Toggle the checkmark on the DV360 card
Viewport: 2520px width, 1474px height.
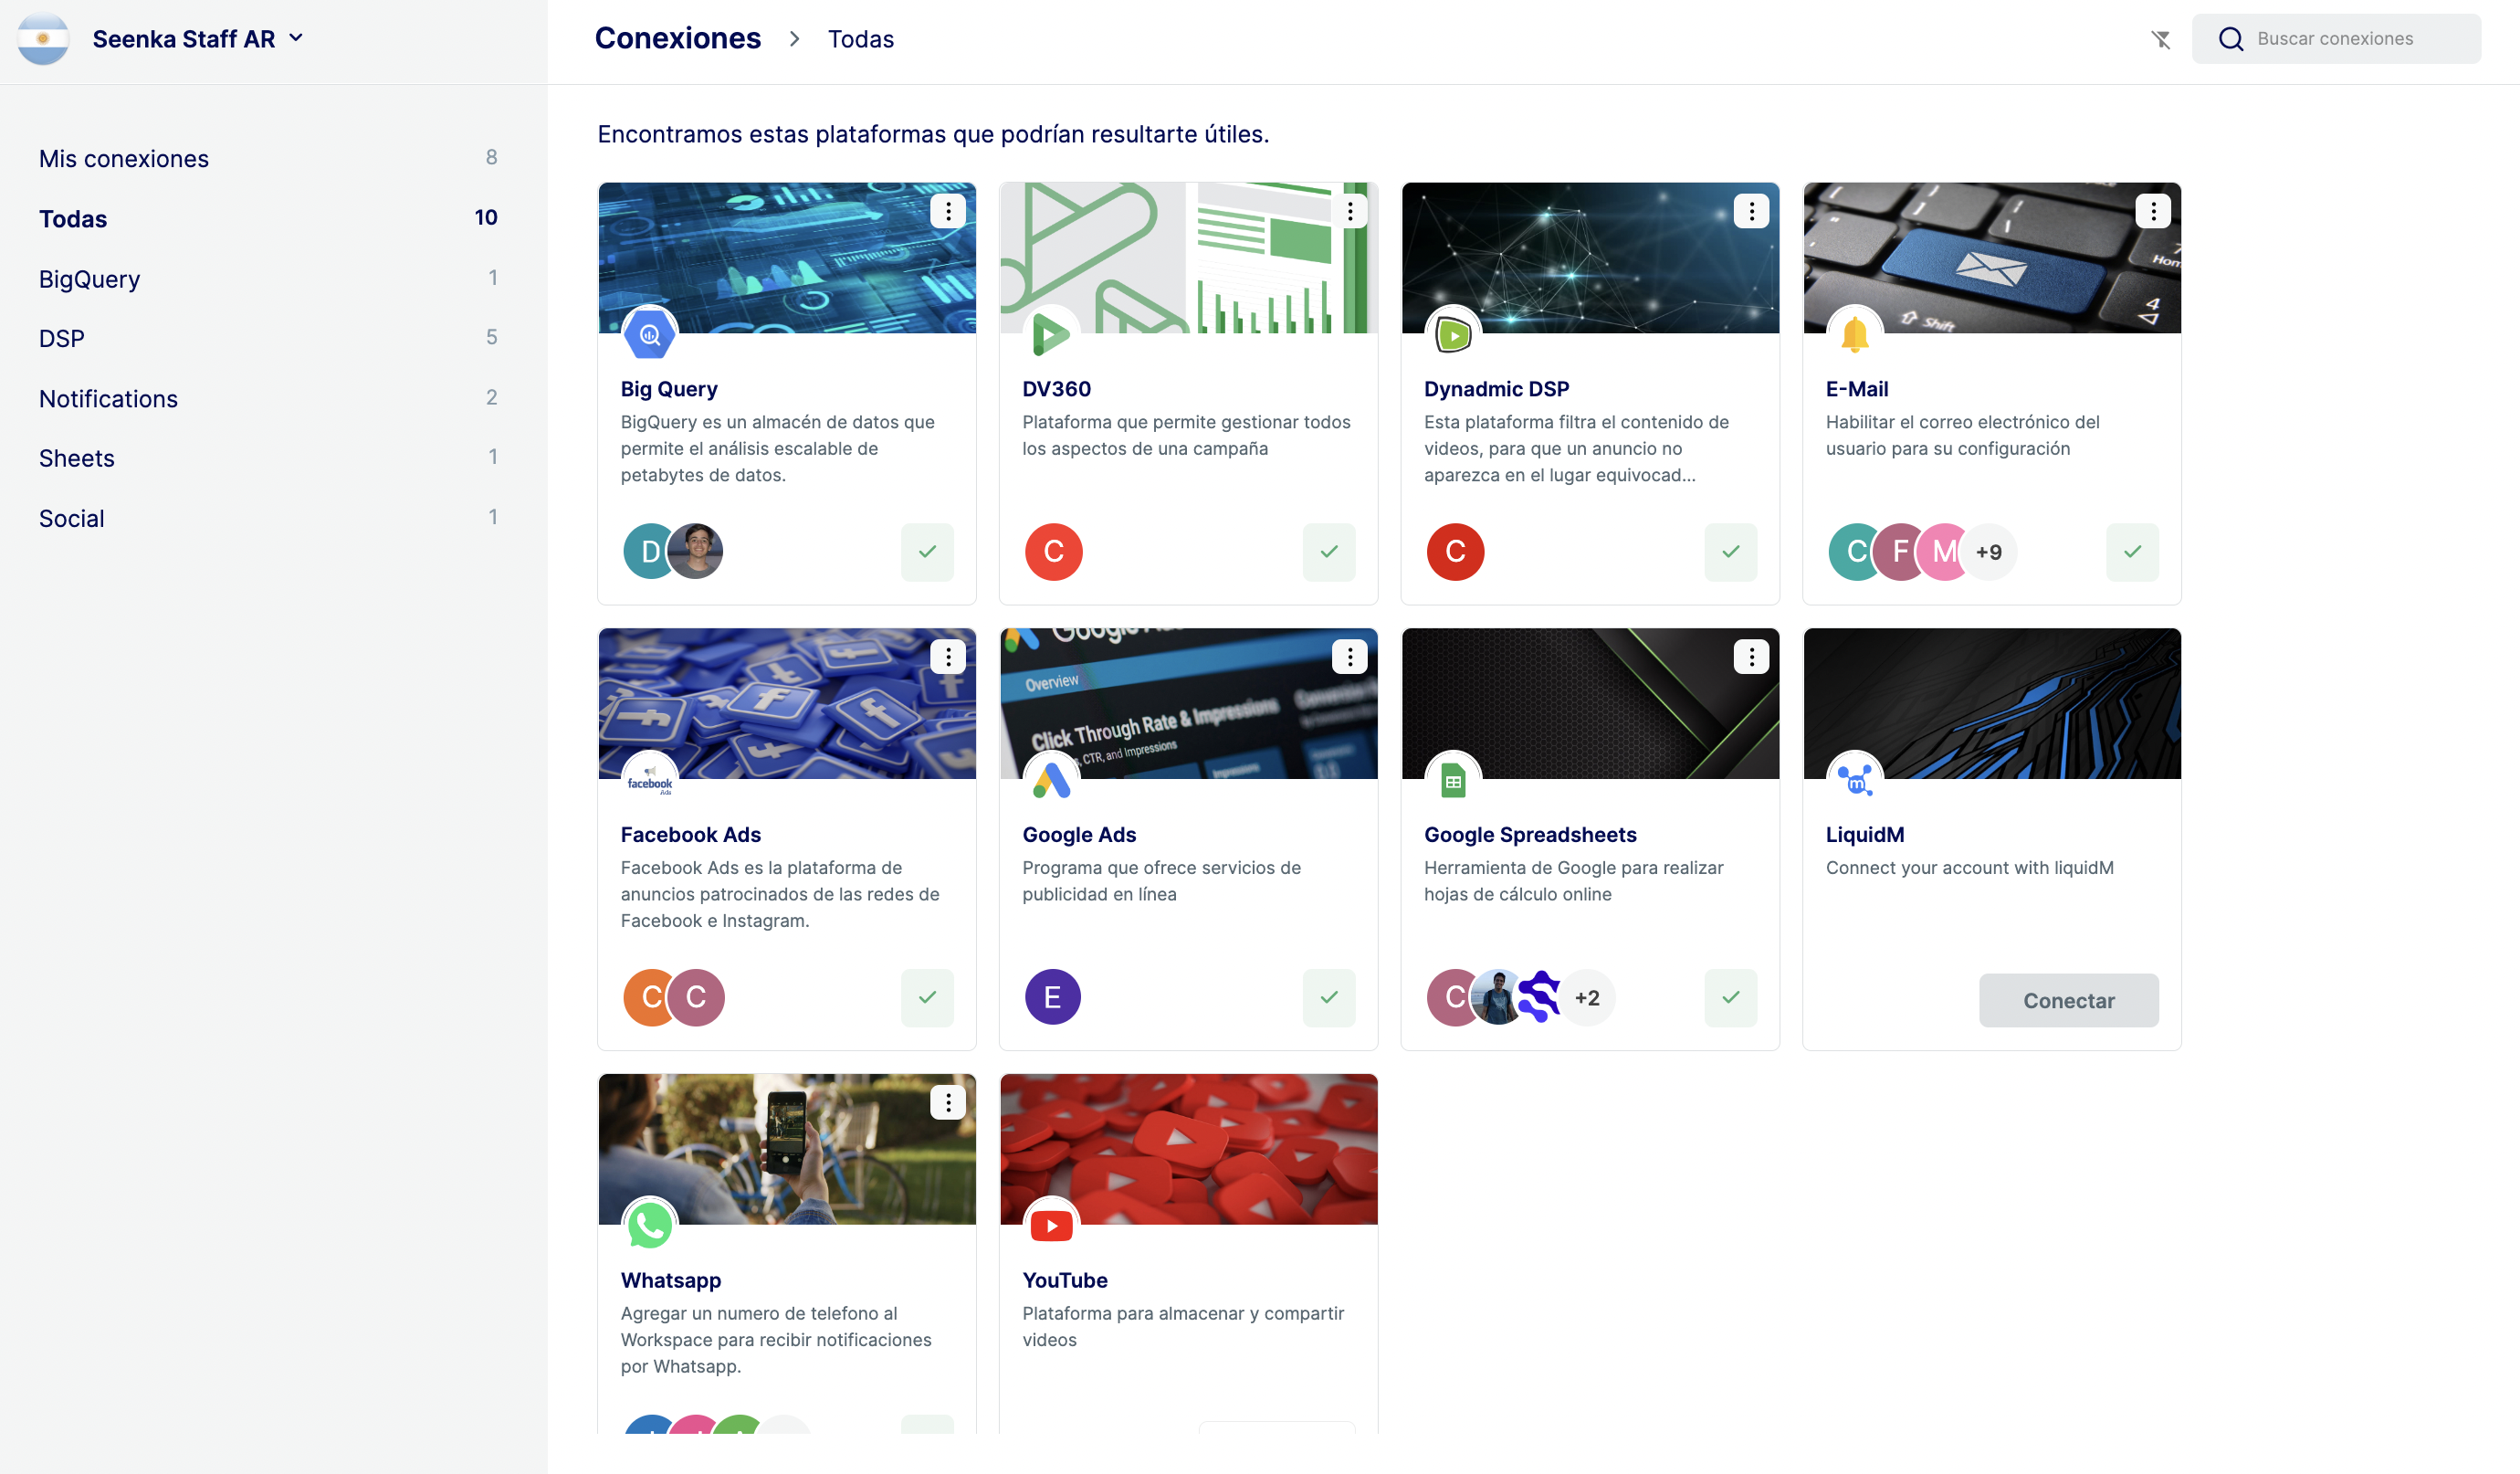1328,551
